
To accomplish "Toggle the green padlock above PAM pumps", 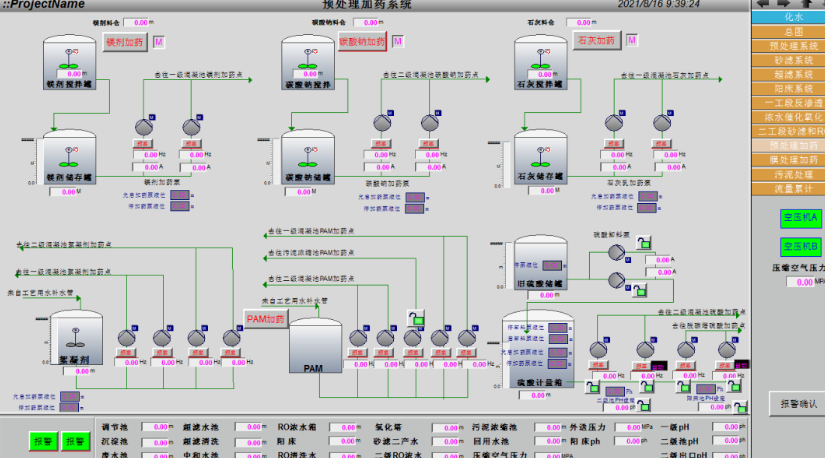I will click(412, 319).
